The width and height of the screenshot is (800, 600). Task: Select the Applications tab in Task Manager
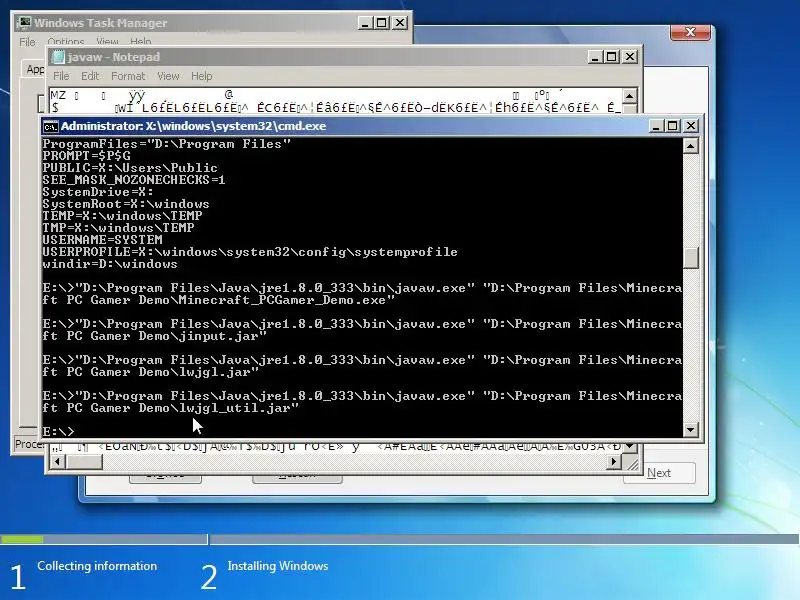[34, 69]
